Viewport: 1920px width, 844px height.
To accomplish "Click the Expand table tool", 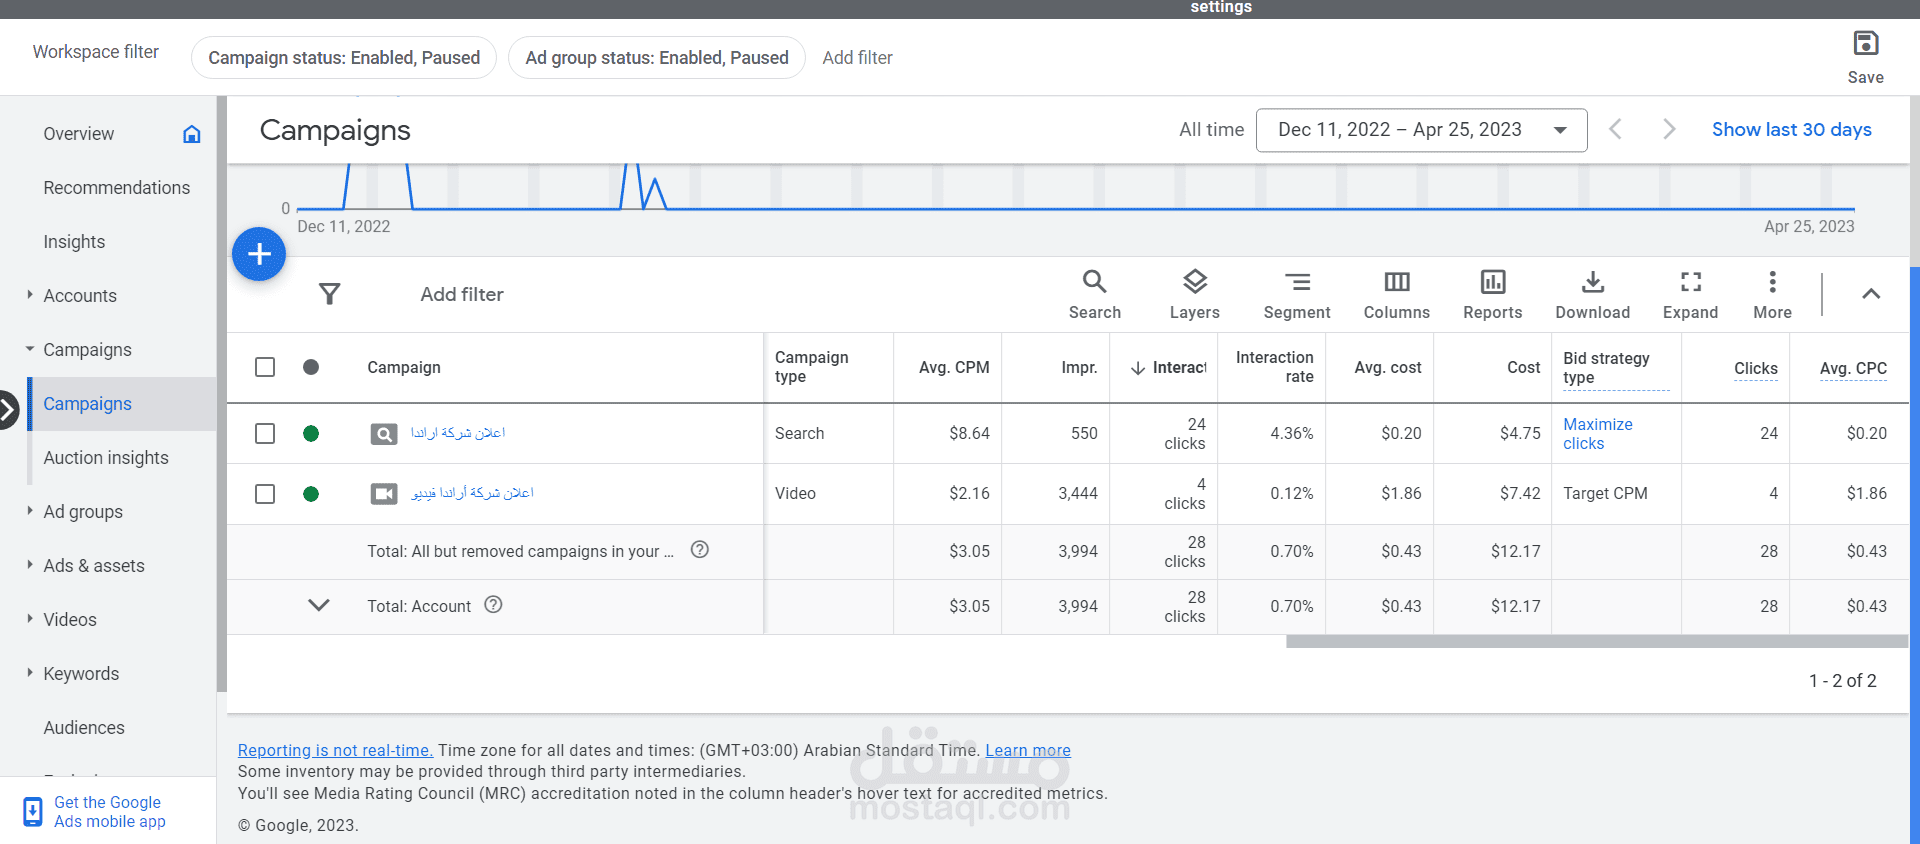I will pyautogui.click(x=1691, y=294).
